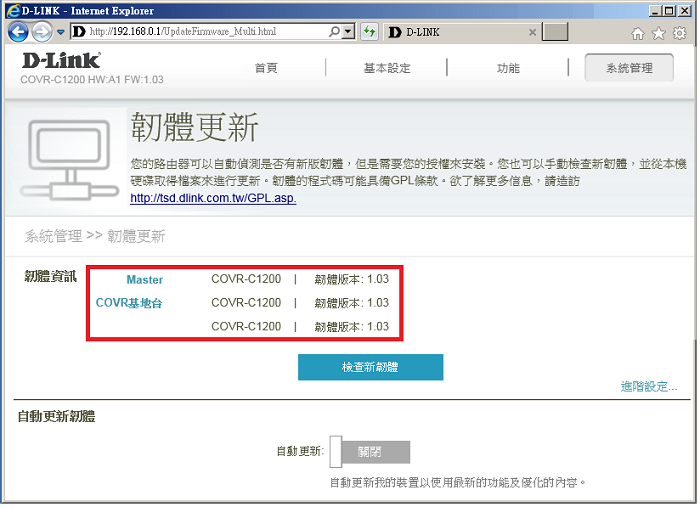Click the browser Forward arrow button
This screenshot has height=507, width=700.
point(42,32)
